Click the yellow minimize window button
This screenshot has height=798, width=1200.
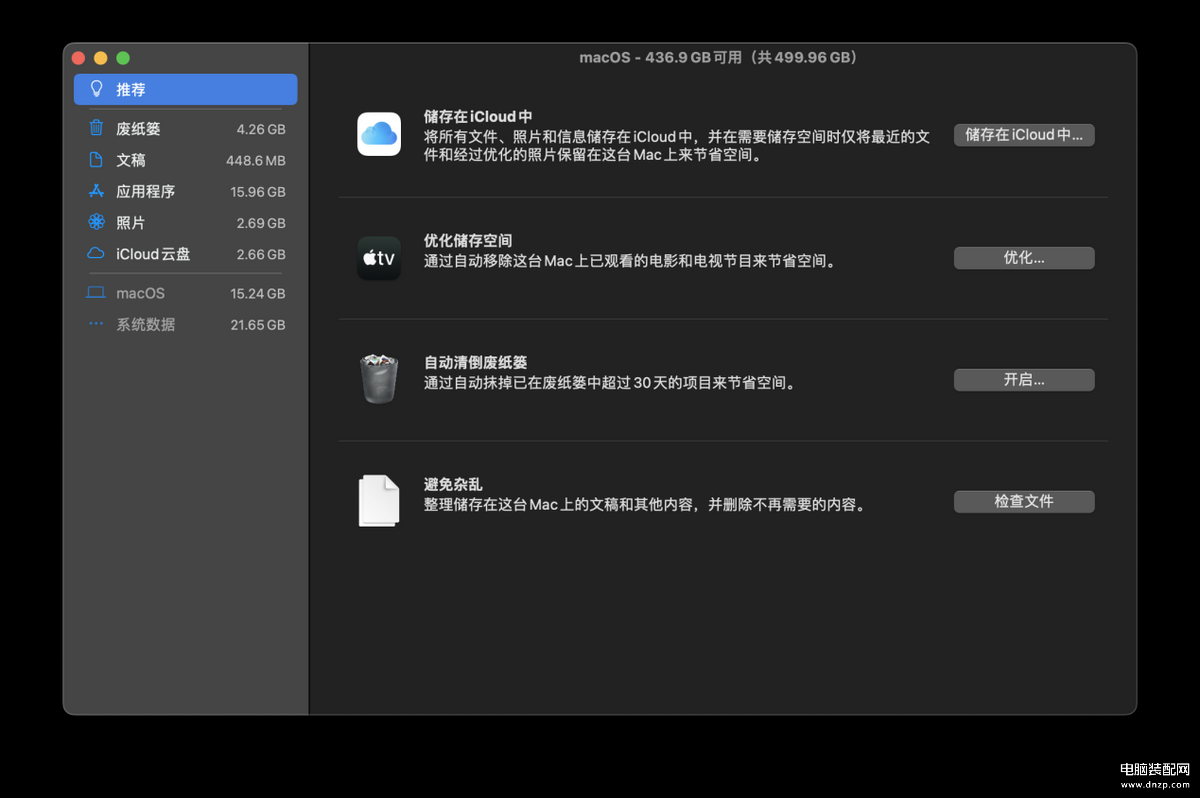click(100, 59)
